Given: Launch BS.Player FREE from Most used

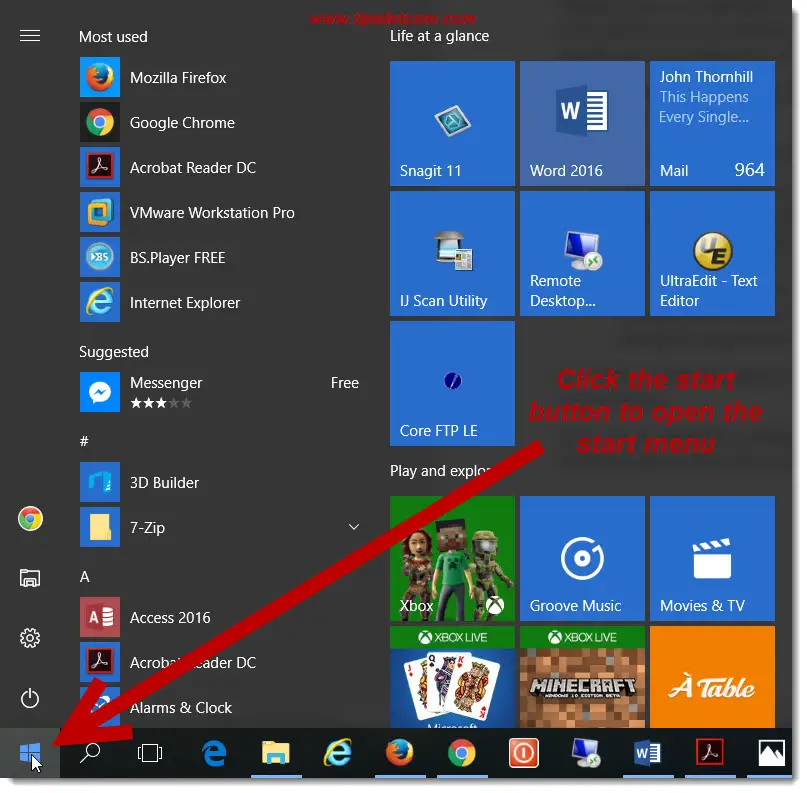Looking at the screenshot, I should [177, 258].
